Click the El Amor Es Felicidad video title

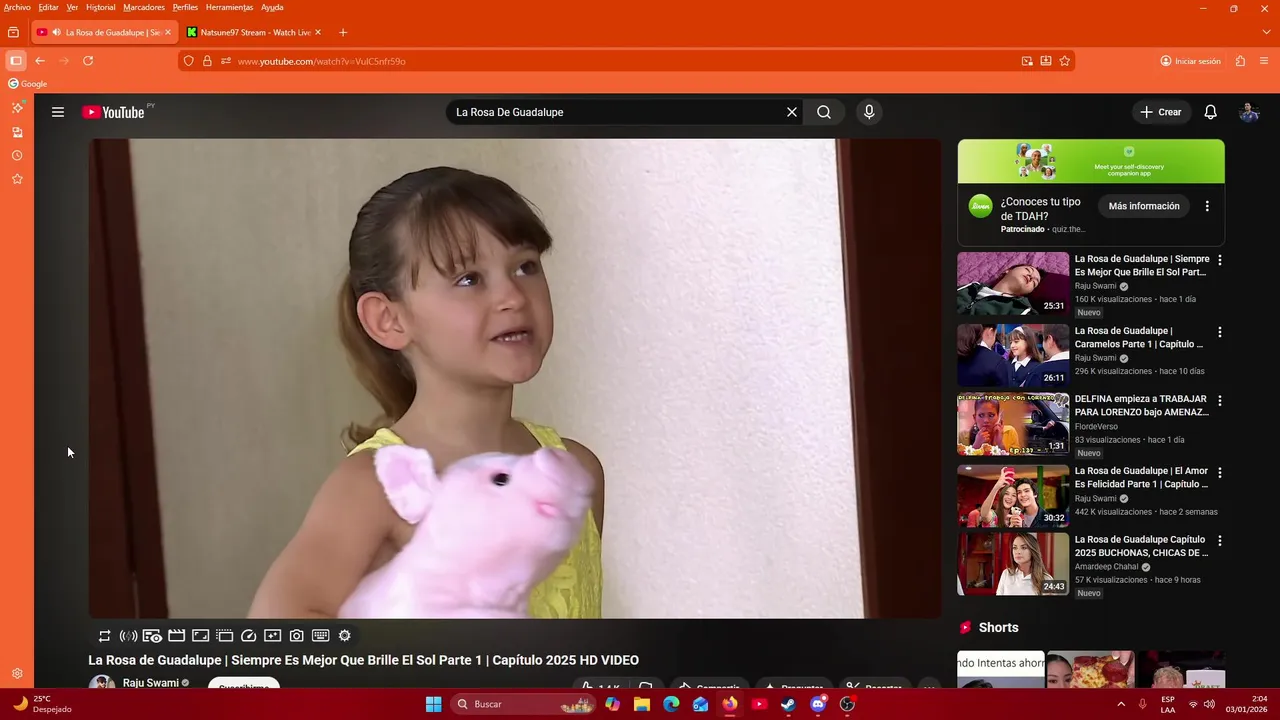point(1142,477)
